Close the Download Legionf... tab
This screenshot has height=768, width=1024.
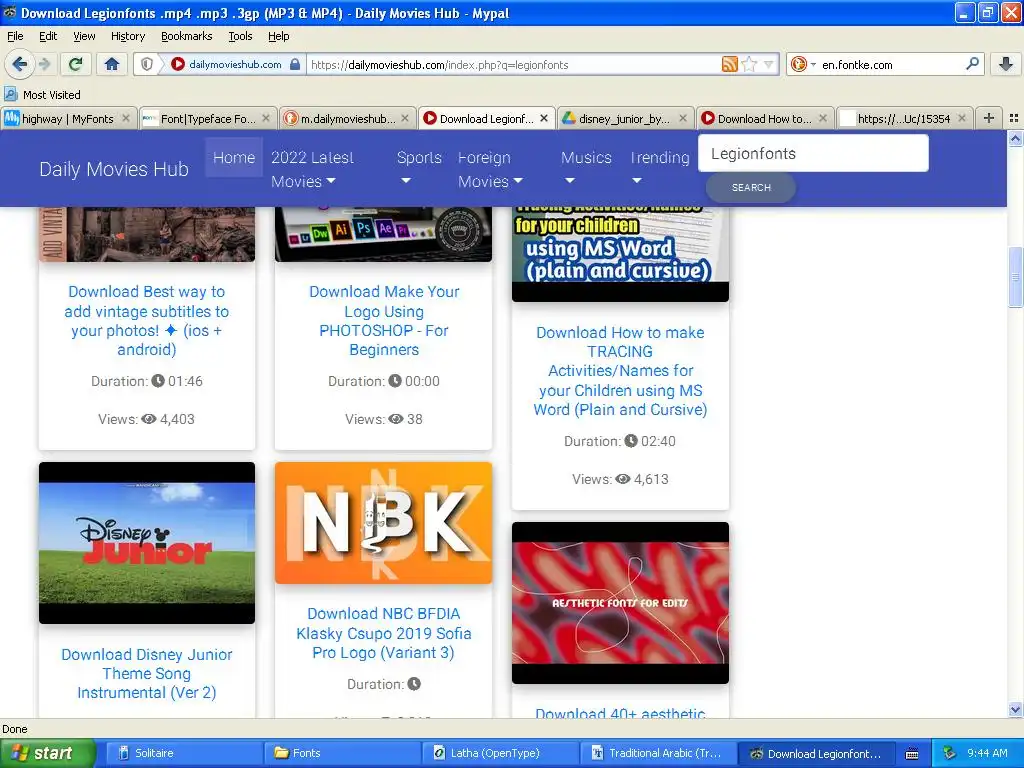pyautogui.click(x=544, y=118)
